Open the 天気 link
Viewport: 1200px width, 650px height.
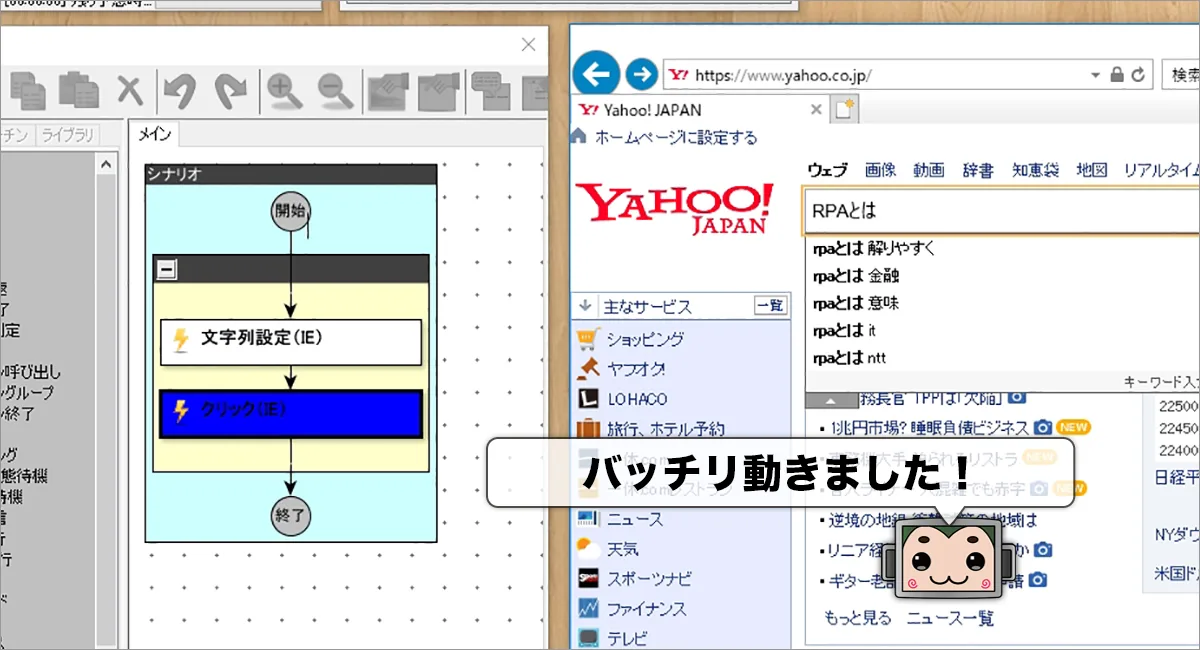[623, 548]
